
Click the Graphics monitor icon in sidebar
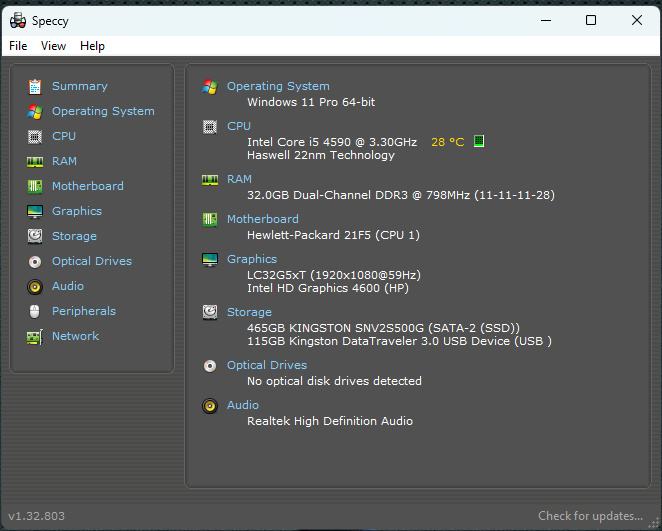click(35, 211)
